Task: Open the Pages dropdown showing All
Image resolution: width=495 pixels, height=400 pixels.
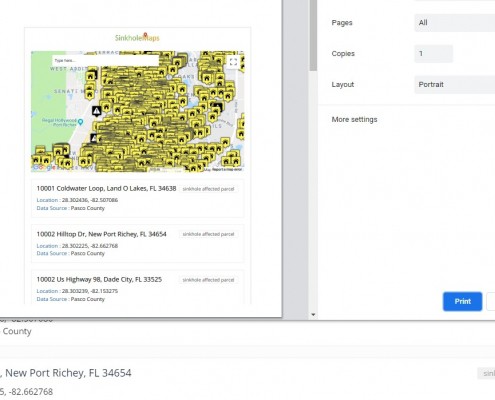Action: tap(455, 23)
